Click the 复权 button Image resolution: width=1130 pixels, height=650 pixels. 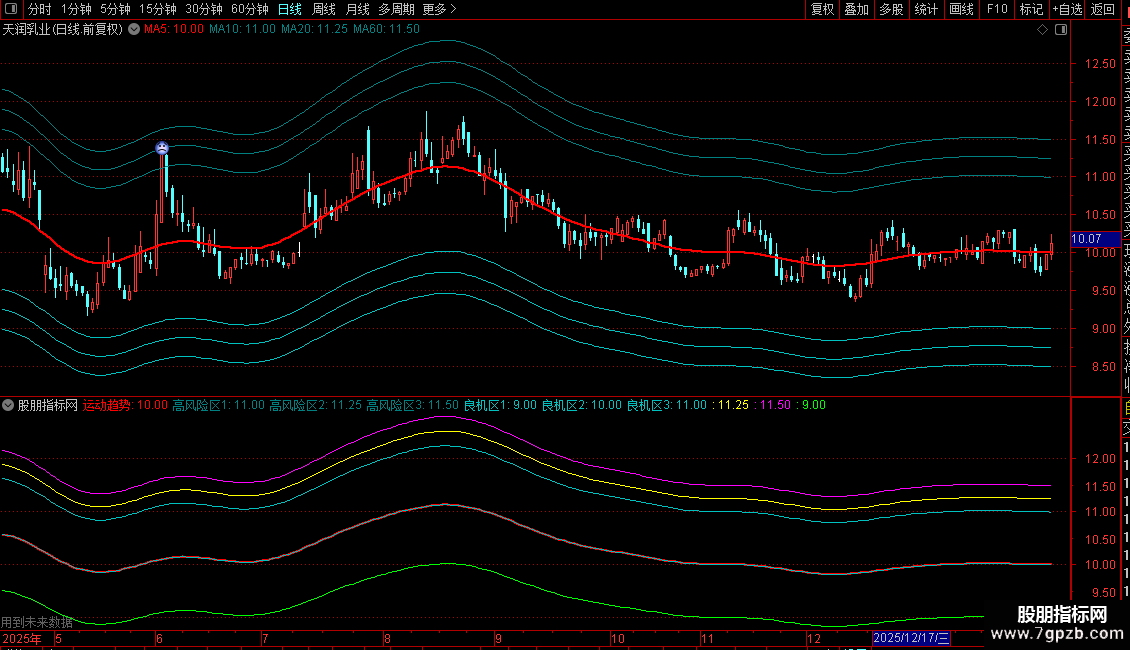(822, 9)
